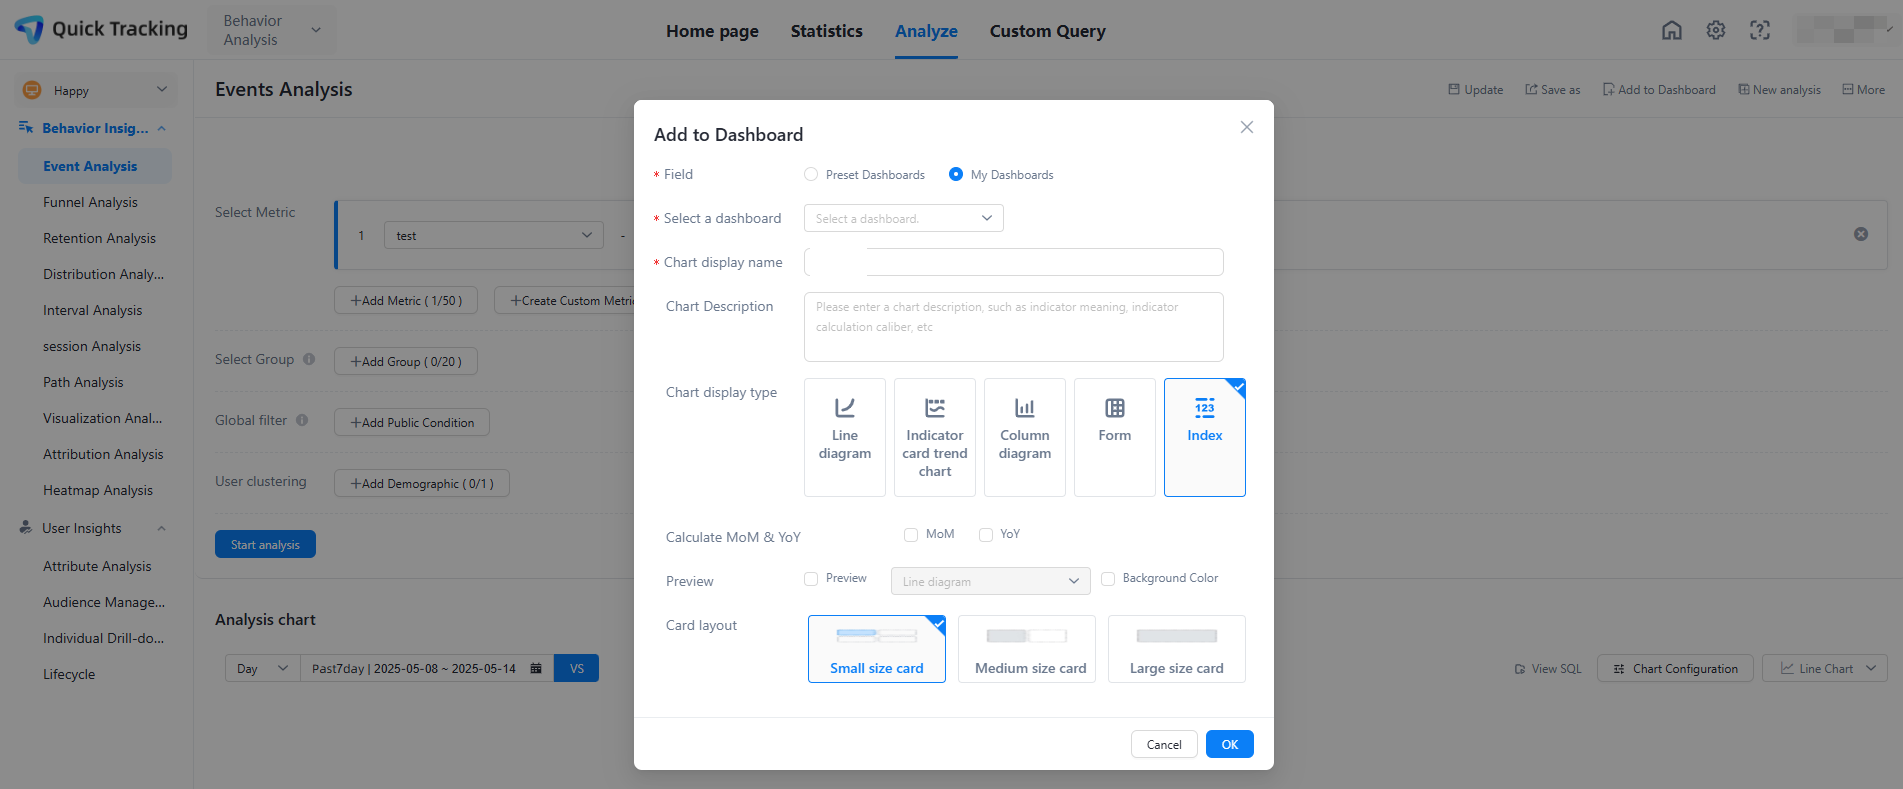Enable the MoM checkbox

tap(911, 535)
